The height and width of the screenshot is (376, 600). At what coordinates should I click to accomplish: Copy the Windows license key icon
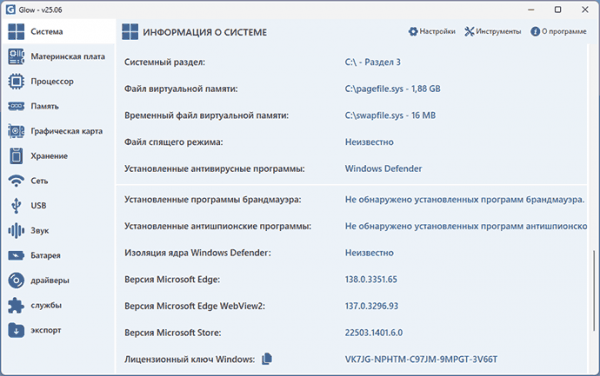(267, 359)
